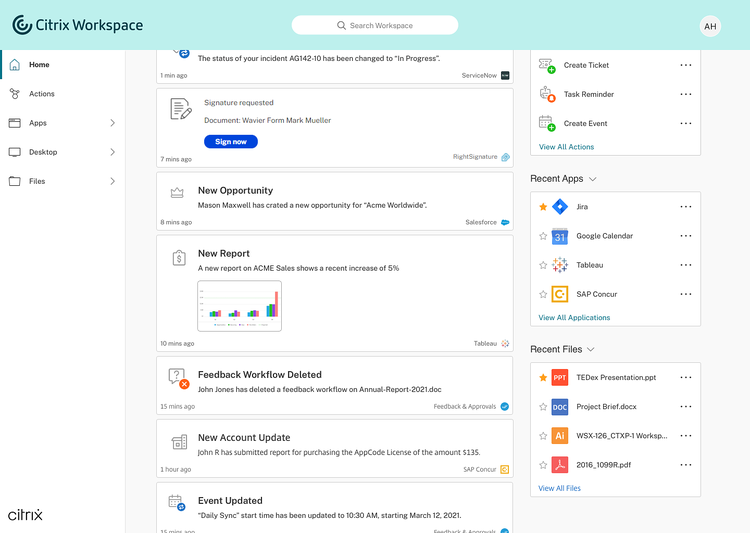750x533 pixels.
Task: Click the New Opportunity crown icon
Action: pos(177,193)
